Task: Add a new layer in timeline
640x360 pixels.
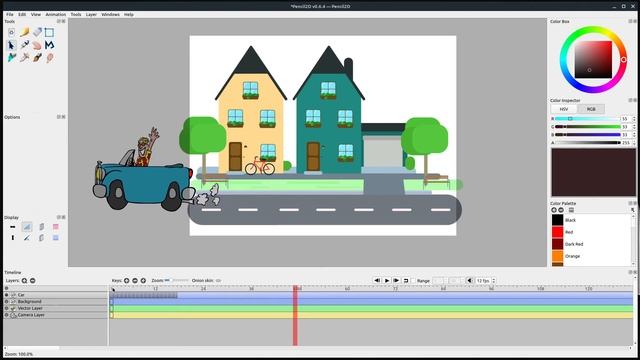Action: point(24,280)
